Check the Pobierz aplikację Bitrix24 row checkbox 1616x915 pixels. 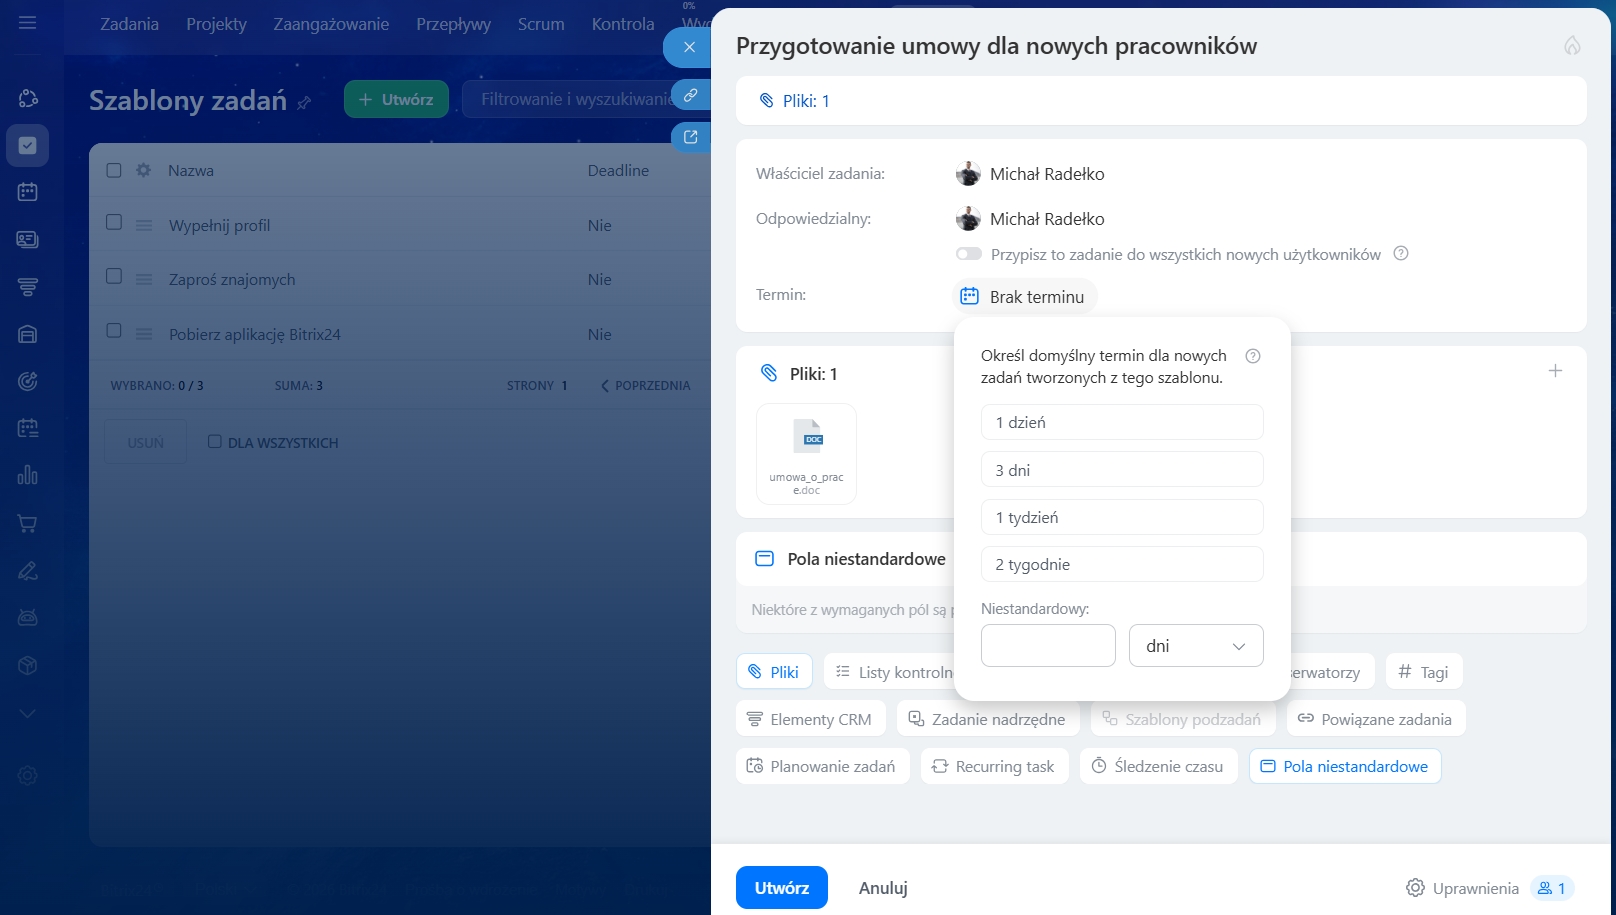[x=114, y=330]
